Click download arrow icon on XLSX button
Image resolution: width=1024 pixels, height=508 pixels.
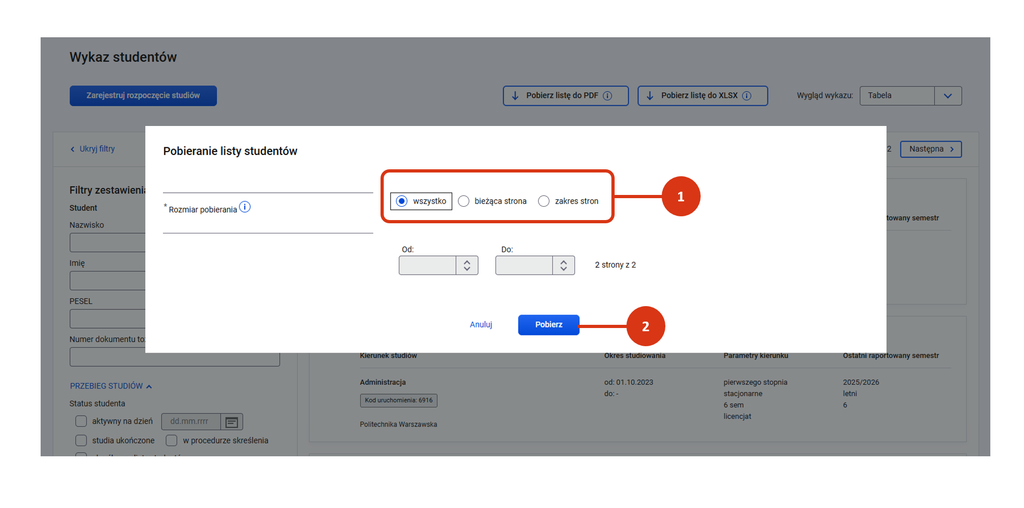[x=649, y=96]
